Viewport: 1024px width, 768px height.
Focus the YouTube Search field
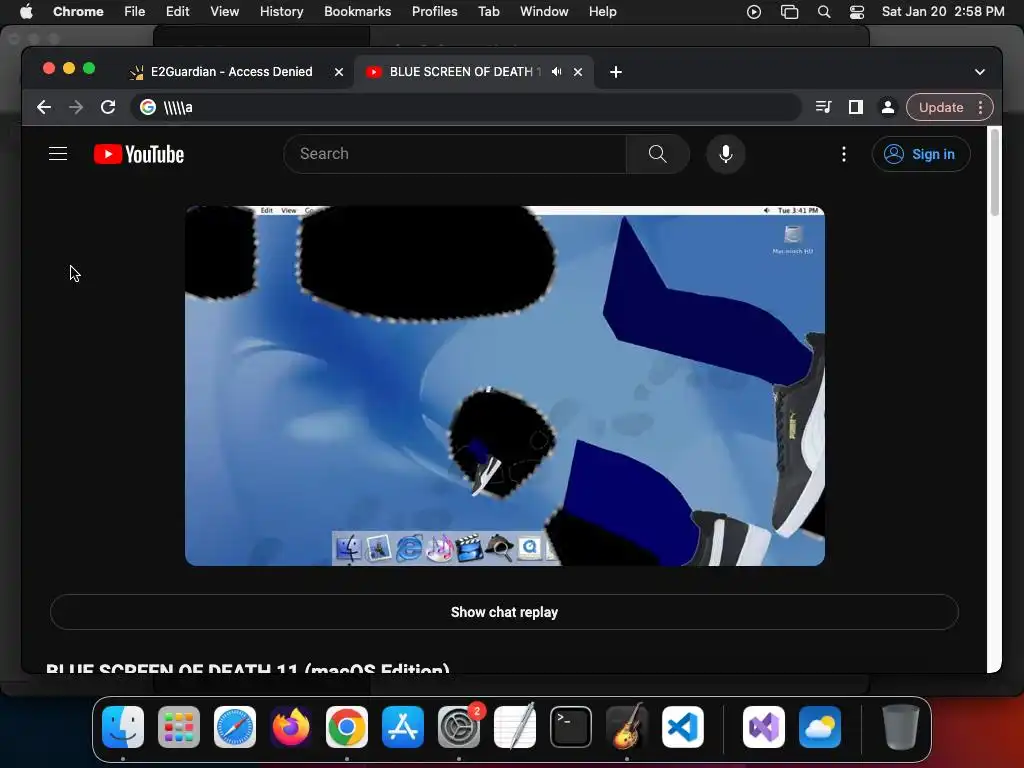[455, 154]
